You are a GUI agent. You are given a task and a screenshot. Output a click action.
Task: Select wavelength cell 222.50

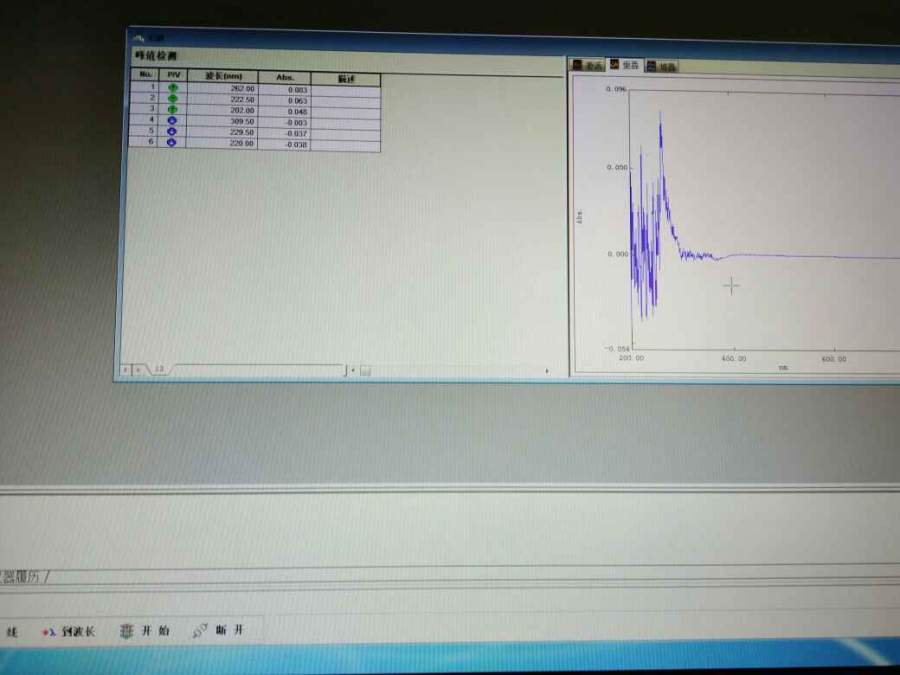click(x=223, y=99)
